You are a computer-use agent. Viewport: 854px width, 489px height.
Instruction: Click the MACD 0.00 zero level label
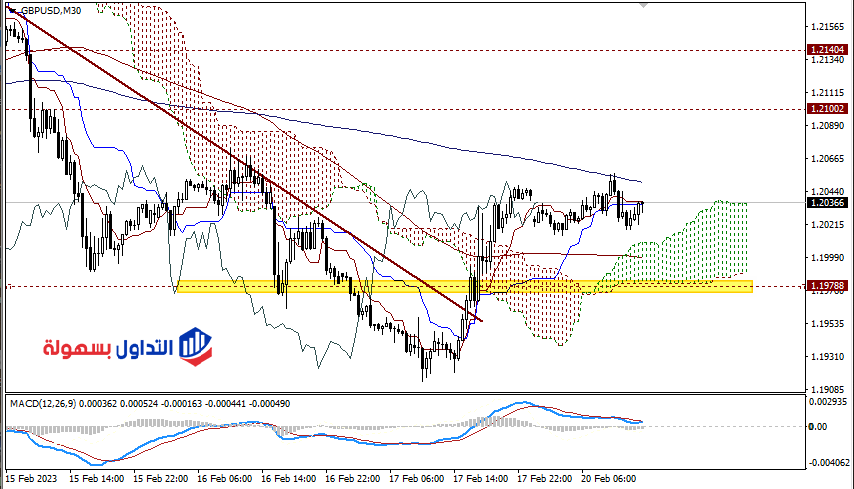820,427
